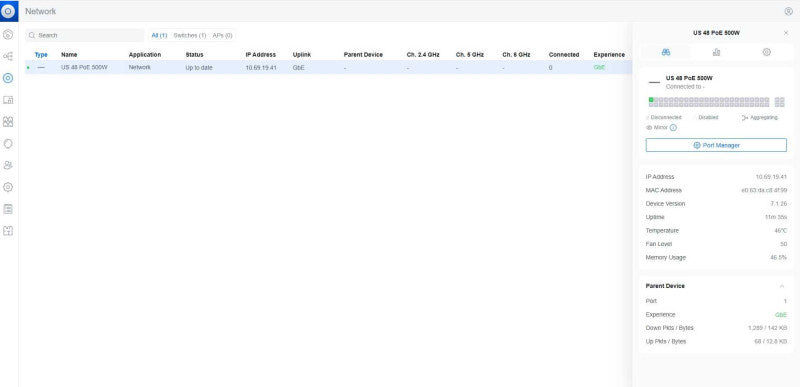Open the round sidebar icon above the users icon

coord(8,144)
